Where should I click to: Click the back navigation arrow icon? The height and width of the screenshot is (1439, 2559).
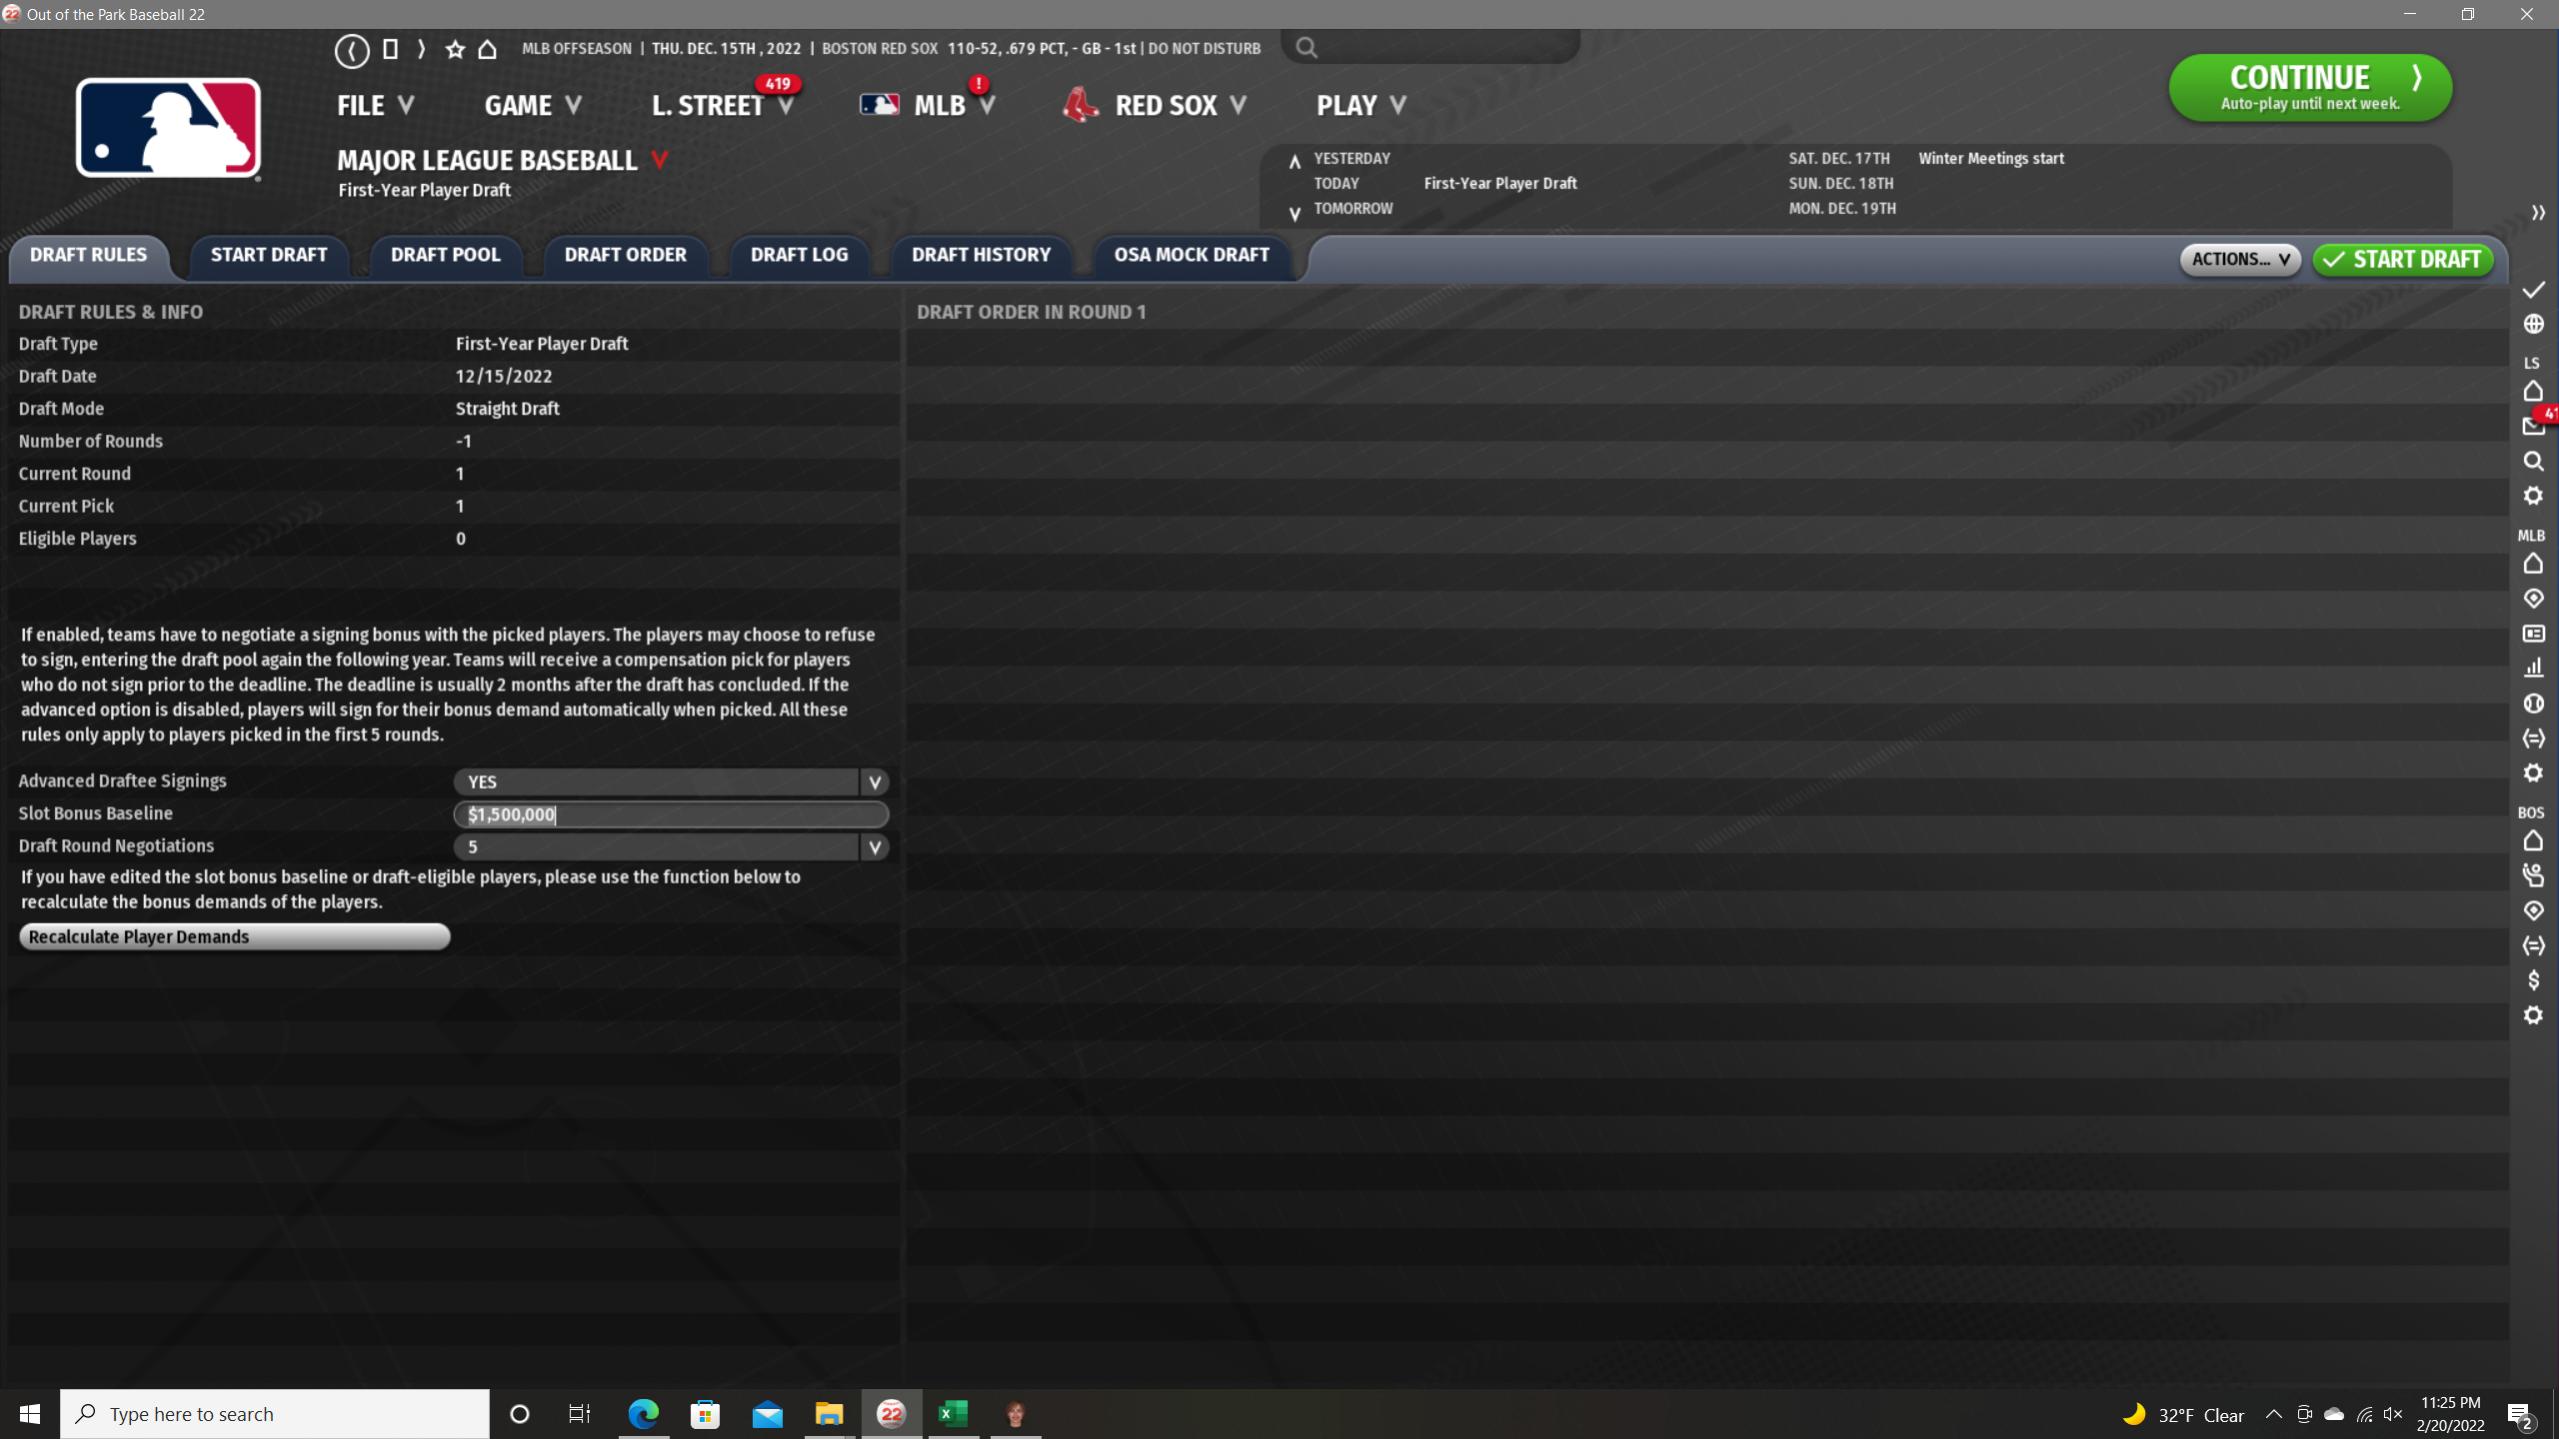(x=351, y=50)
